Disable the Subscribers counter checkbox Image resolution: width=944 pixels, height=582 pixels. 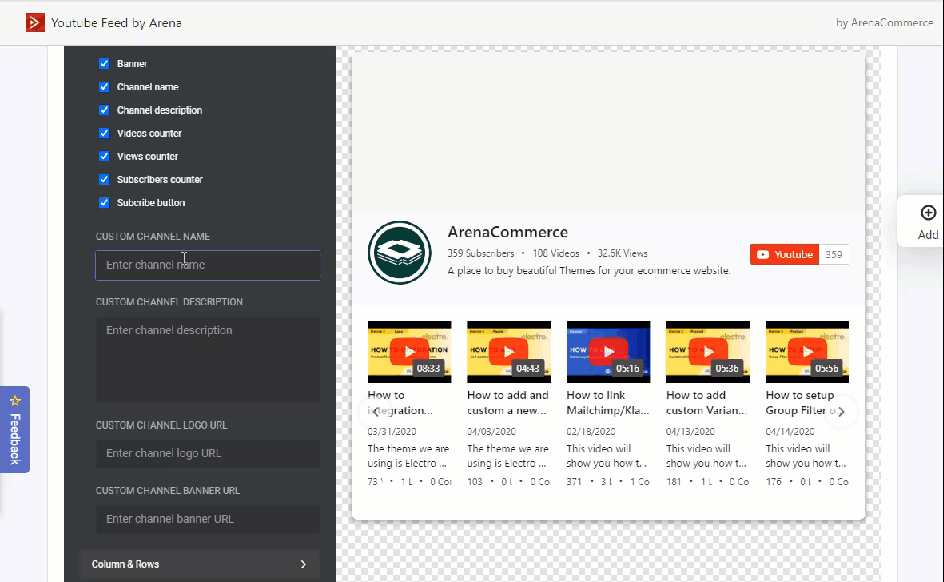[x=104, y=179]
